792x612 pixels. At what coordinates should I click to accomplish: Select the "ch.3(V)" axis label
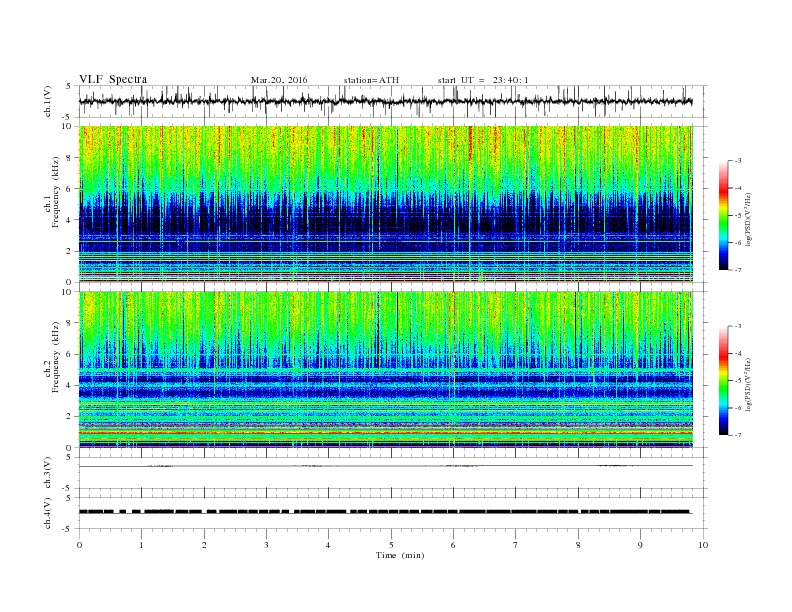point(48,473)
